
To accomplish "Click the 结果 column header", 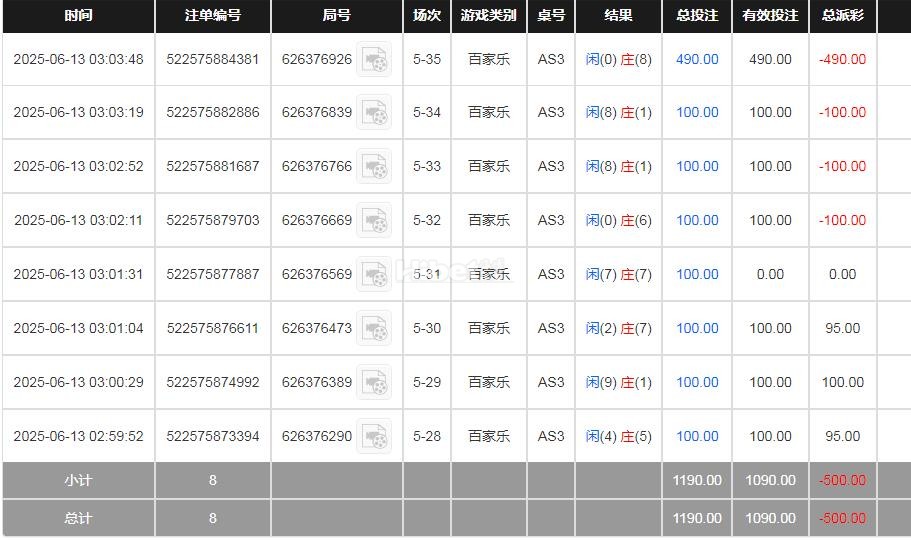I will point(618,16).
